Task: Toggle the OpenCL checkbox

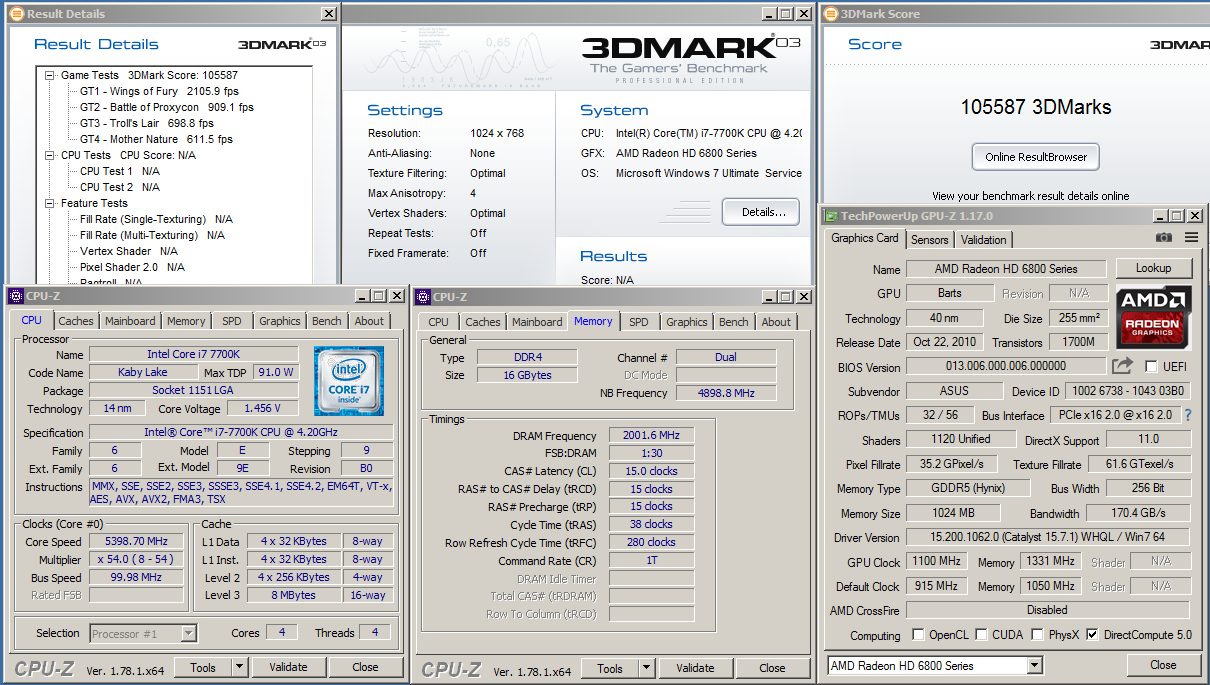Action: pyautogui.click(x=918, y=635)
